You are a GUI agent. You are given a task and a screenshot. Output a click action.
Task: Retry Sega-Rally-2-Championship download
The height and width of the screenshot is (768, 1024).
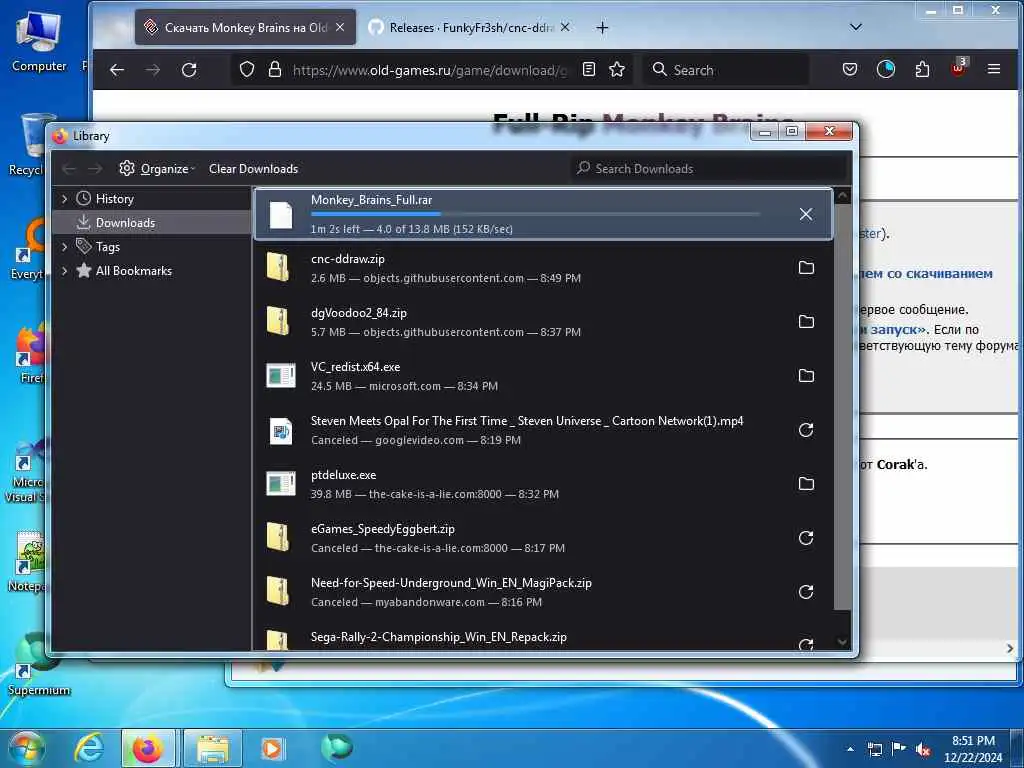click(x=806, y=644)
